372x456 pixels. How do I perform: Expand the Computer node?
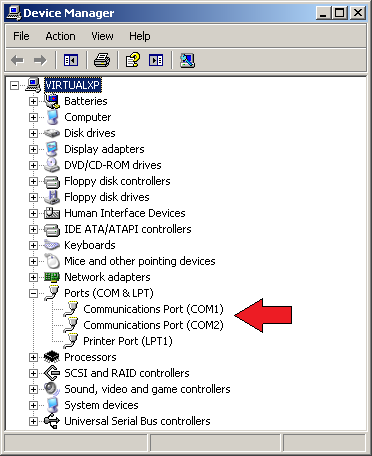(x=33, y=117)
